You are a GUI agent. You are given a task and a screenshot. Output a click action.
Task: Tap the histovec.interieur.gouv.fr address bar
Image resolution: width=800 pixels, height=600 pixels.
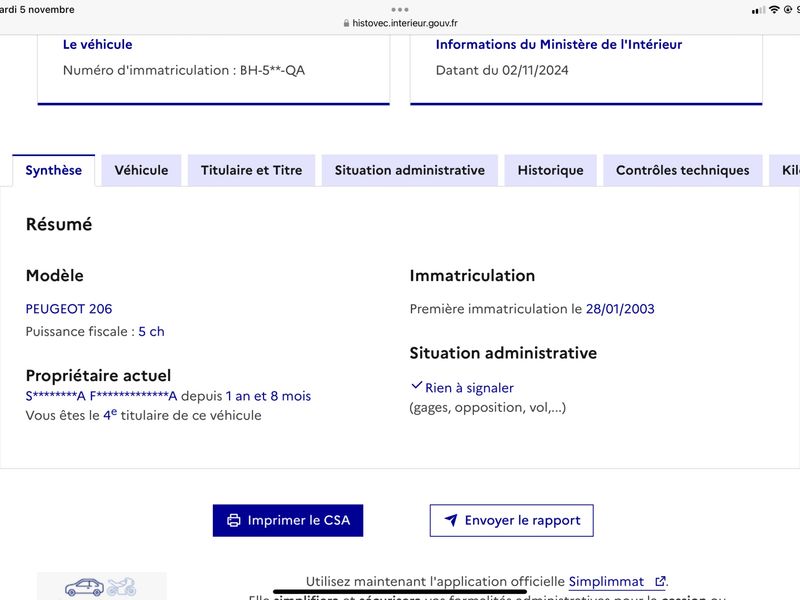(x=401, y=23)
